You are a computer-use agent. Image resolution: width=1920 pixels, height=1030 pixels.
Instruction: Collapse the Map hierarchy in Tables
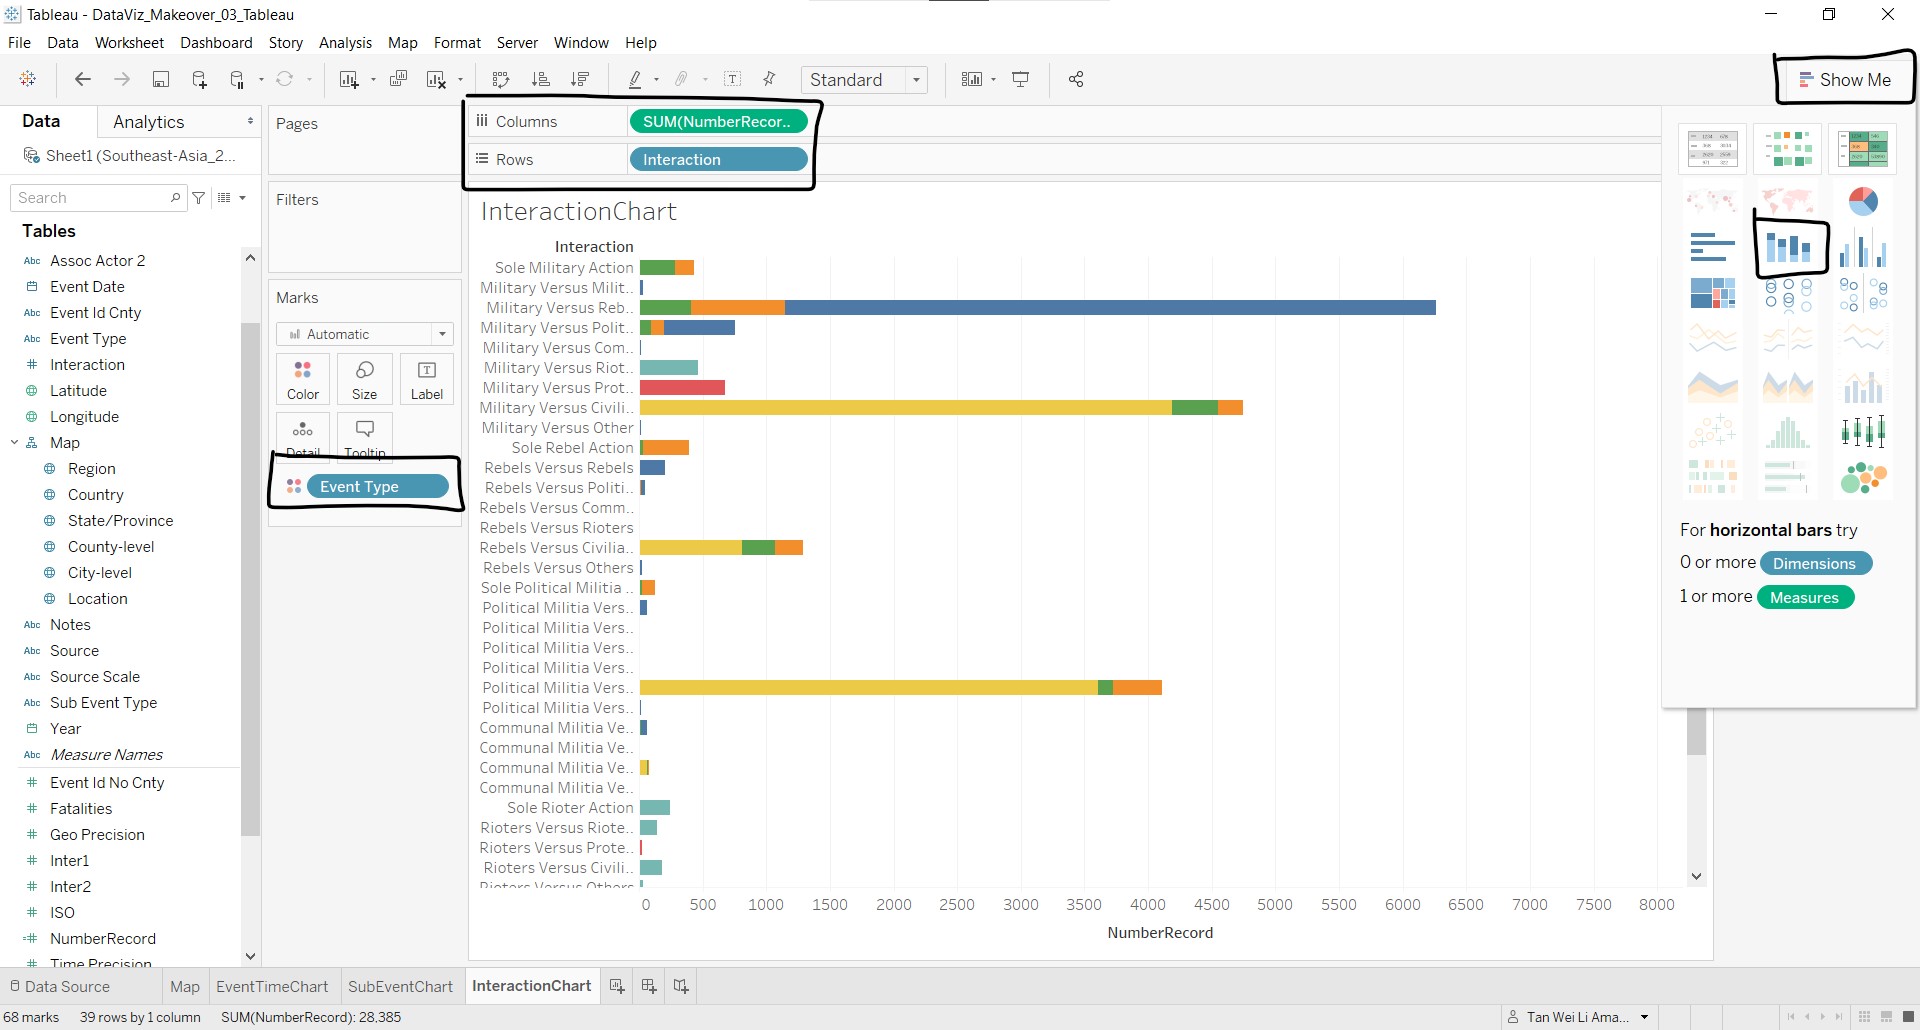click(x=15, y=443)
